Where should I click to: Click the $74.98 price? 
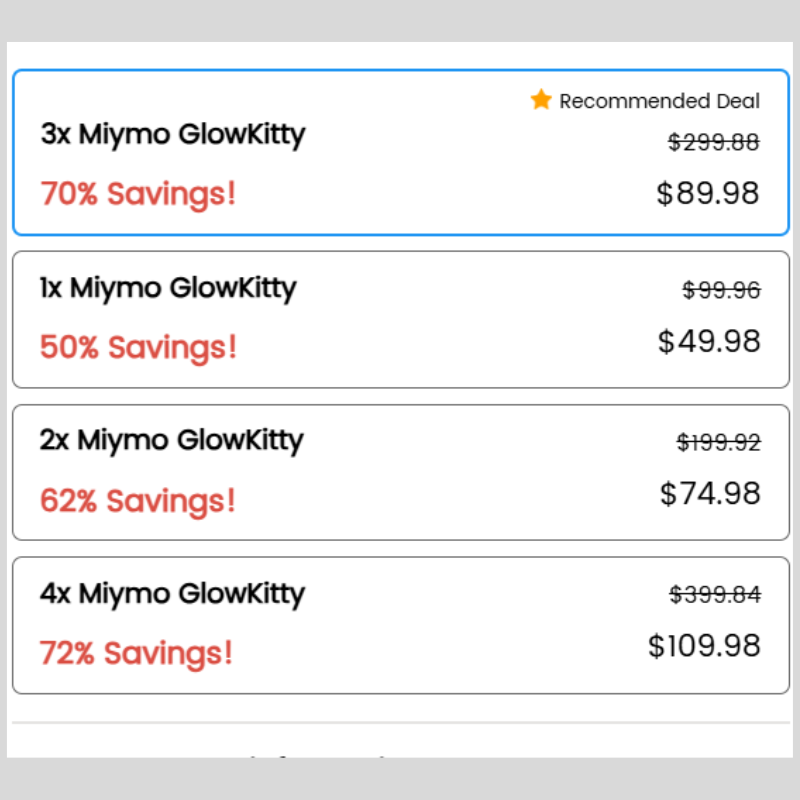(710, 493)
